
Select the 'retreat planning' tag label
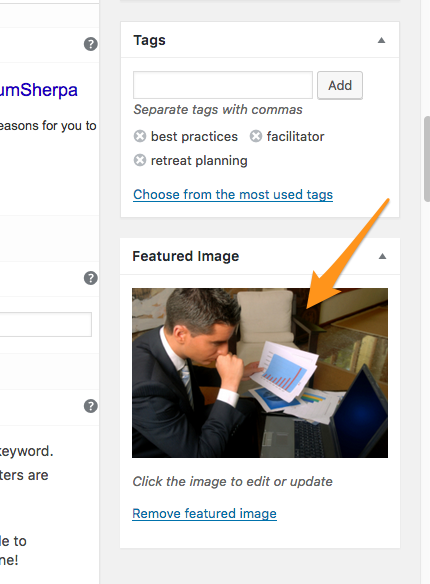(199, 161)
